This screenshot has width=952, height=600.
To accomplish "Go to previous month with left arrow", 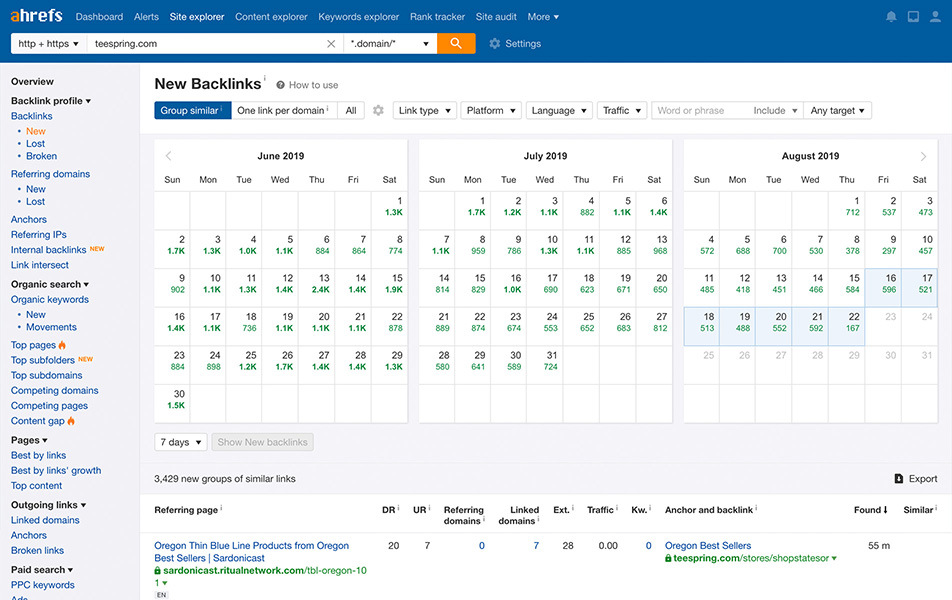I will click(168, 156).
